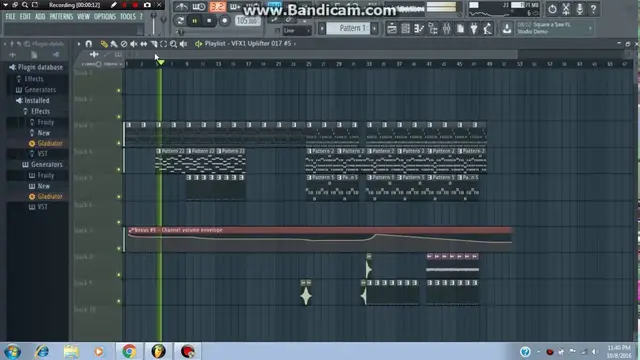Toggle pattern/song mode button
Image resolution: width=640 pixels, height=360 pixels.
point(180,20)
